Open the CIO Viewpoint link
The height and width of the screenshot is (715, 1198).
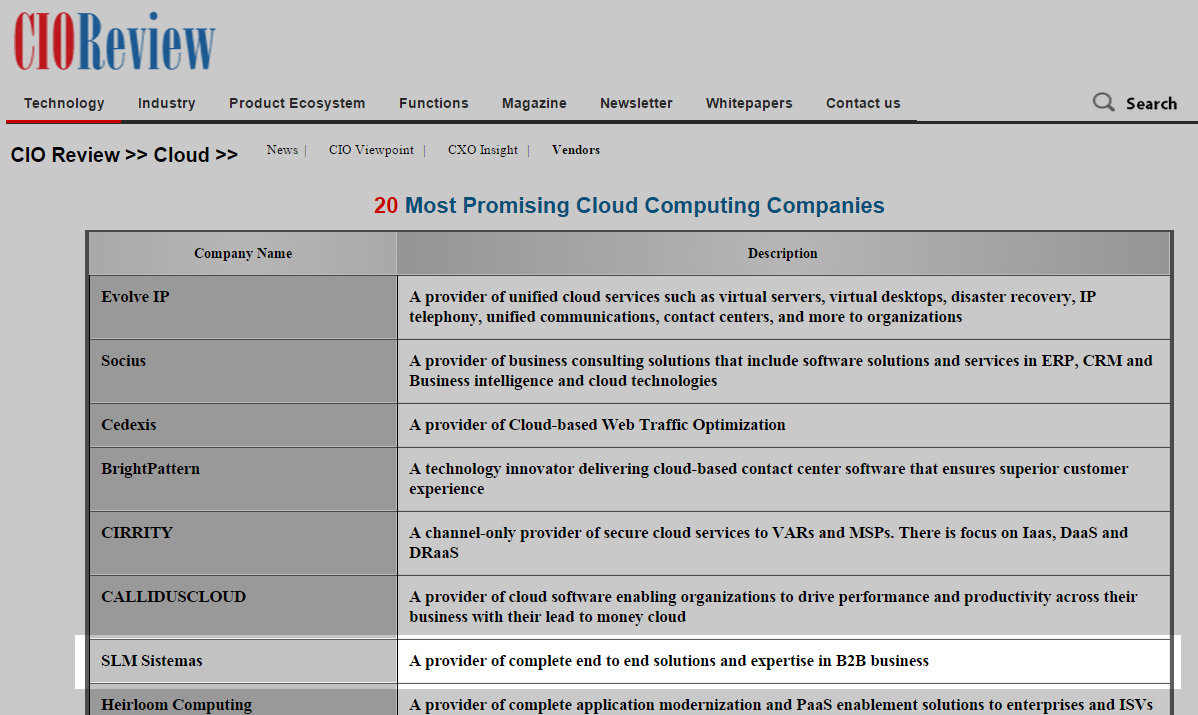[371, 150]
